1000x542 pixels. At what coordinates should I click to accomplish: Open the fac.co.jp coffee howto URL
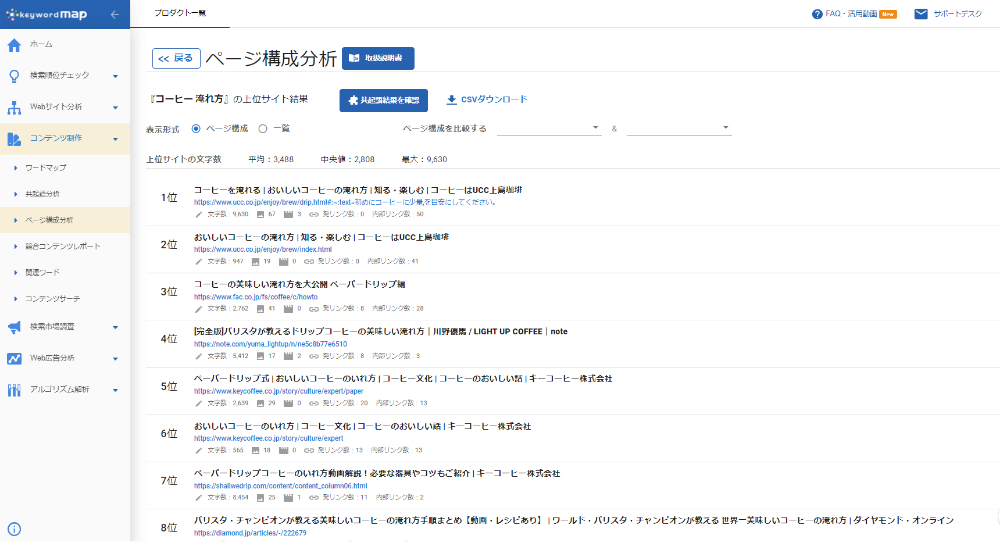256,297
